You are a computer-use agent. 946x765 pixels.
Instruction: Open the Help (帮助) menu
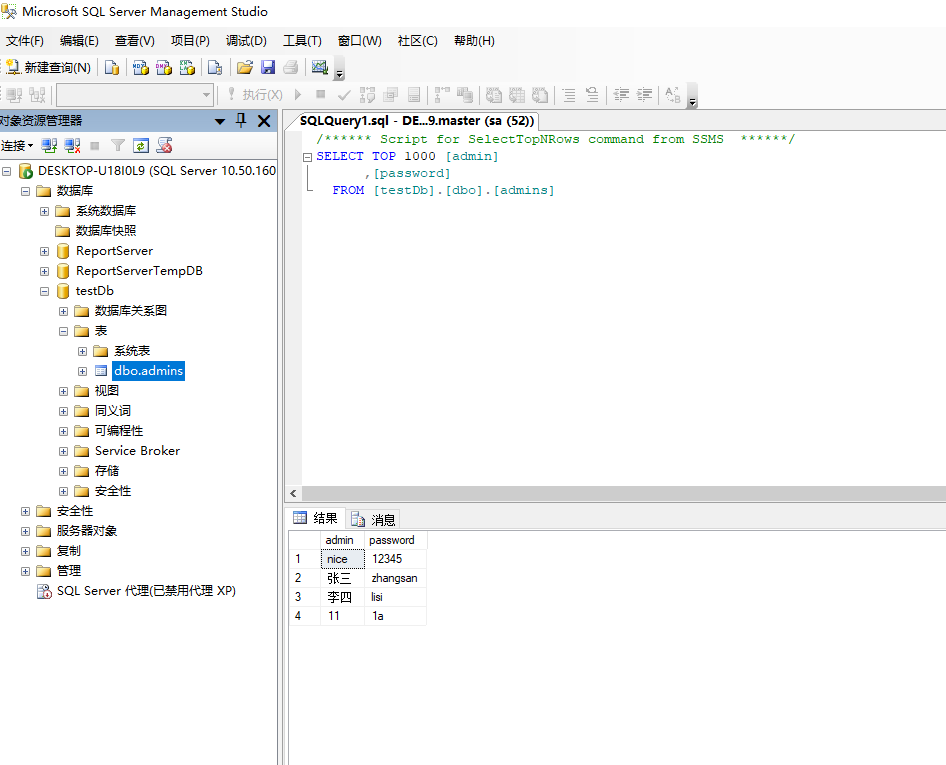(x=474, y=40)
